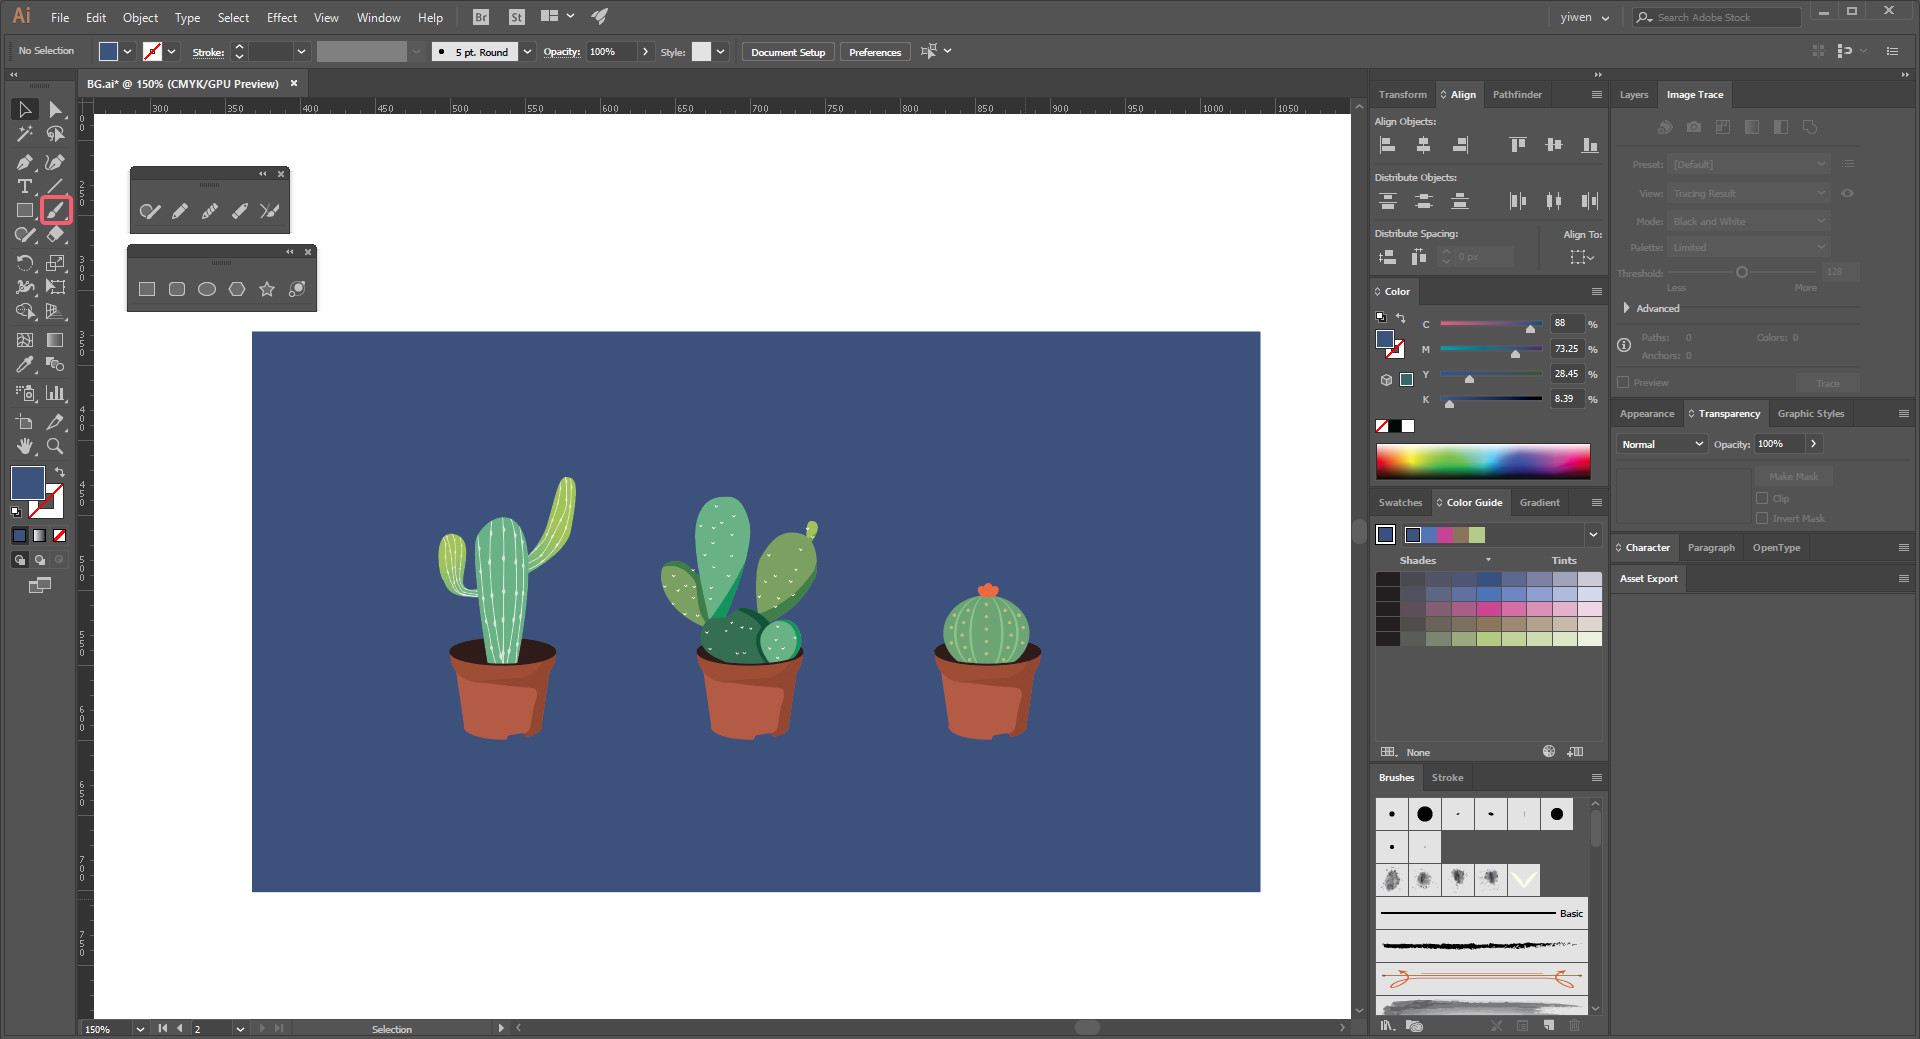Close the BG.ai document tab
This screenshot has height=1039, width=1920.
coord(294,84)
